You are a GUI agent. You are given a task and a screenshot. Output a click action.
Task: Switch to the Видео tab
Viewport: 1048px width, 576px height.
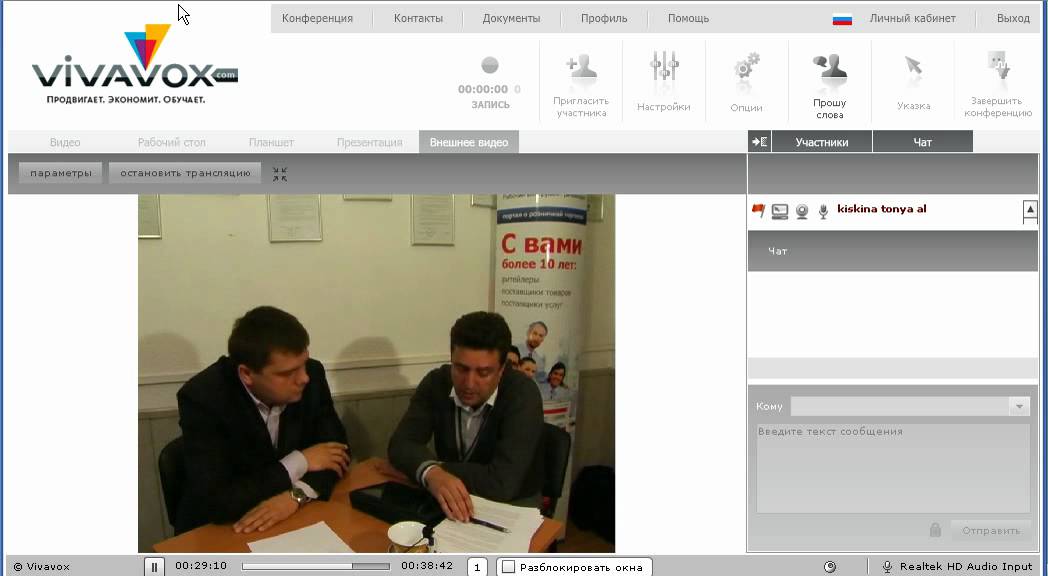pyautogui.click(x=65, y=142)
